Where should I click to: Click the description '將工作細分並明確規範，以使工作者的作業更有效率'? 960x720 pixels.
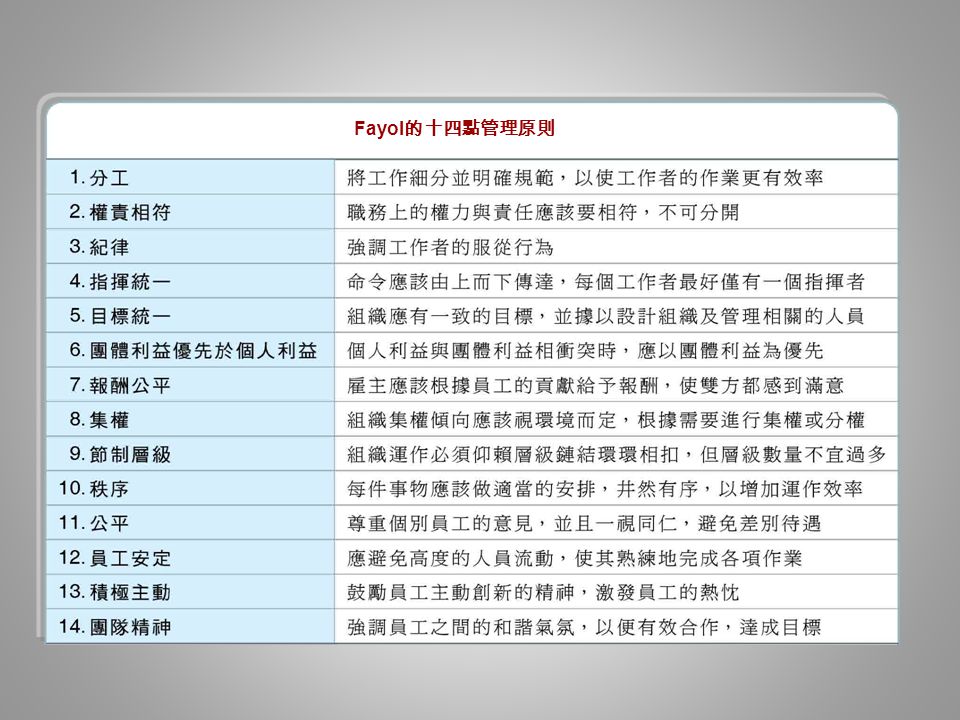pos(585,178)
